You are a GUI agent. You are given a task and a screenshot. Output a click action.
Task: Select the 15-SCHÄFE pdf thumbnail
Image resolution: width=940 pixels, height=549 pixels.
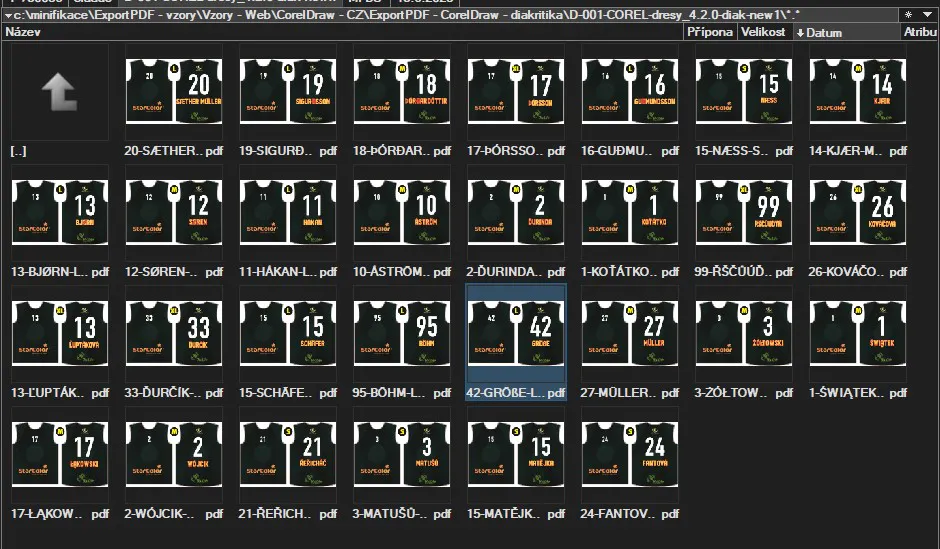tap(288, 334)
